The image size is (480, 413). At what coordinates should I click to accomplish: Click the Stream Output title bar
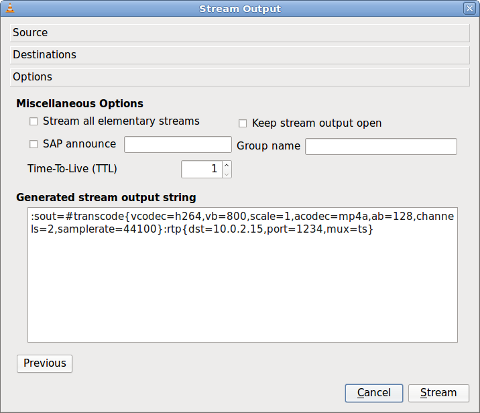240,9
